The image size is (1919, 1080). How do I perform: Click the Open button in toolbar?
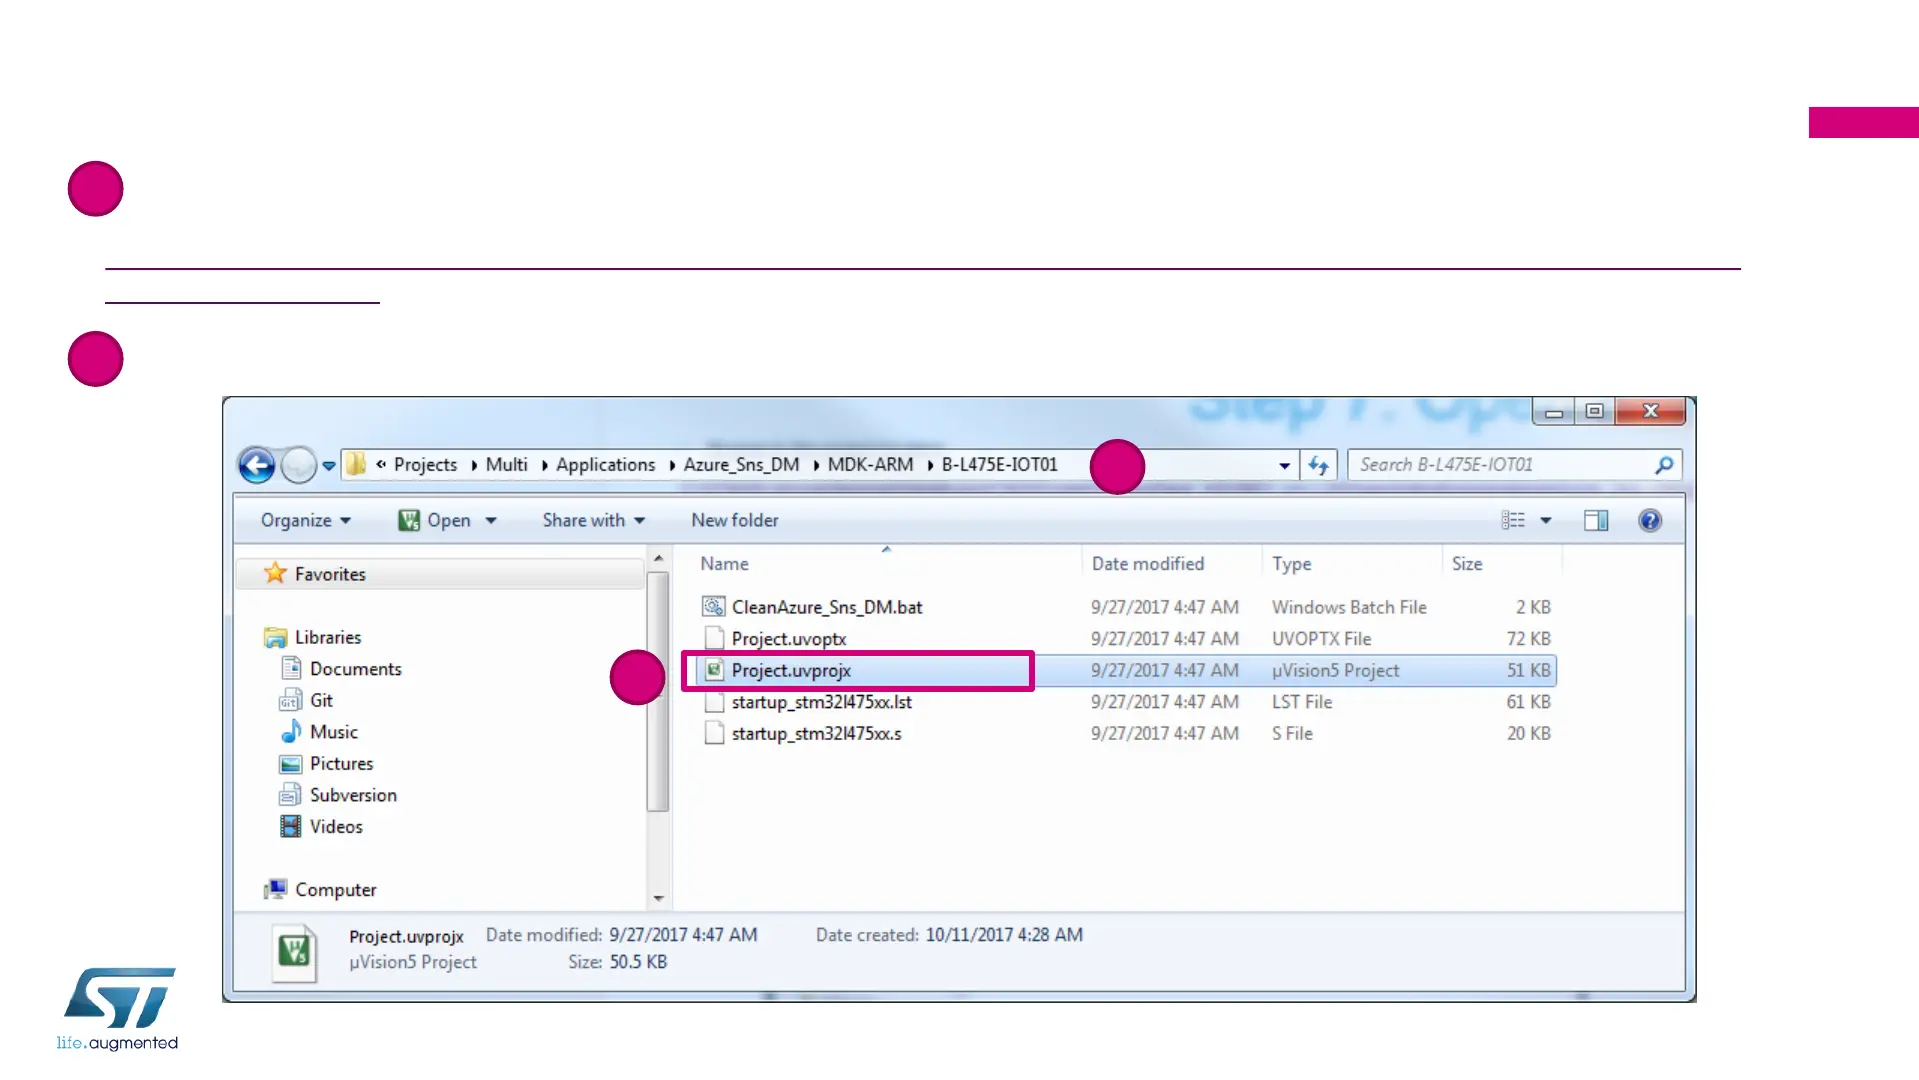436,520
